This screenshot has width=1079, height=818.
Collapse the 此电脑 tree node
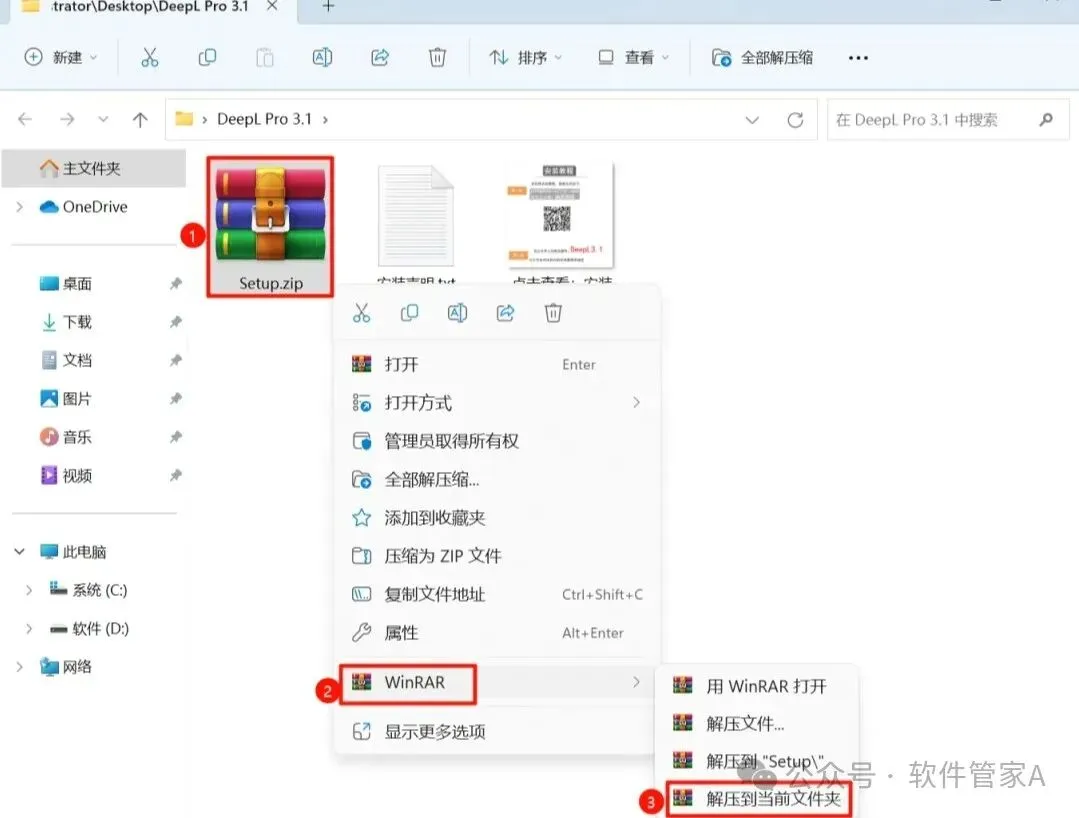pyautogui.click(x=19, y=552)
